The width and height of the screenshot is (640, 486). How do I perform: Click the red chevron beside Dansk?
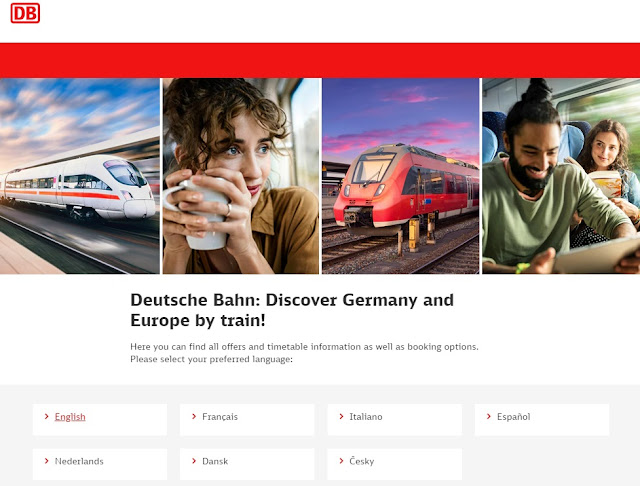pos(194,461)
